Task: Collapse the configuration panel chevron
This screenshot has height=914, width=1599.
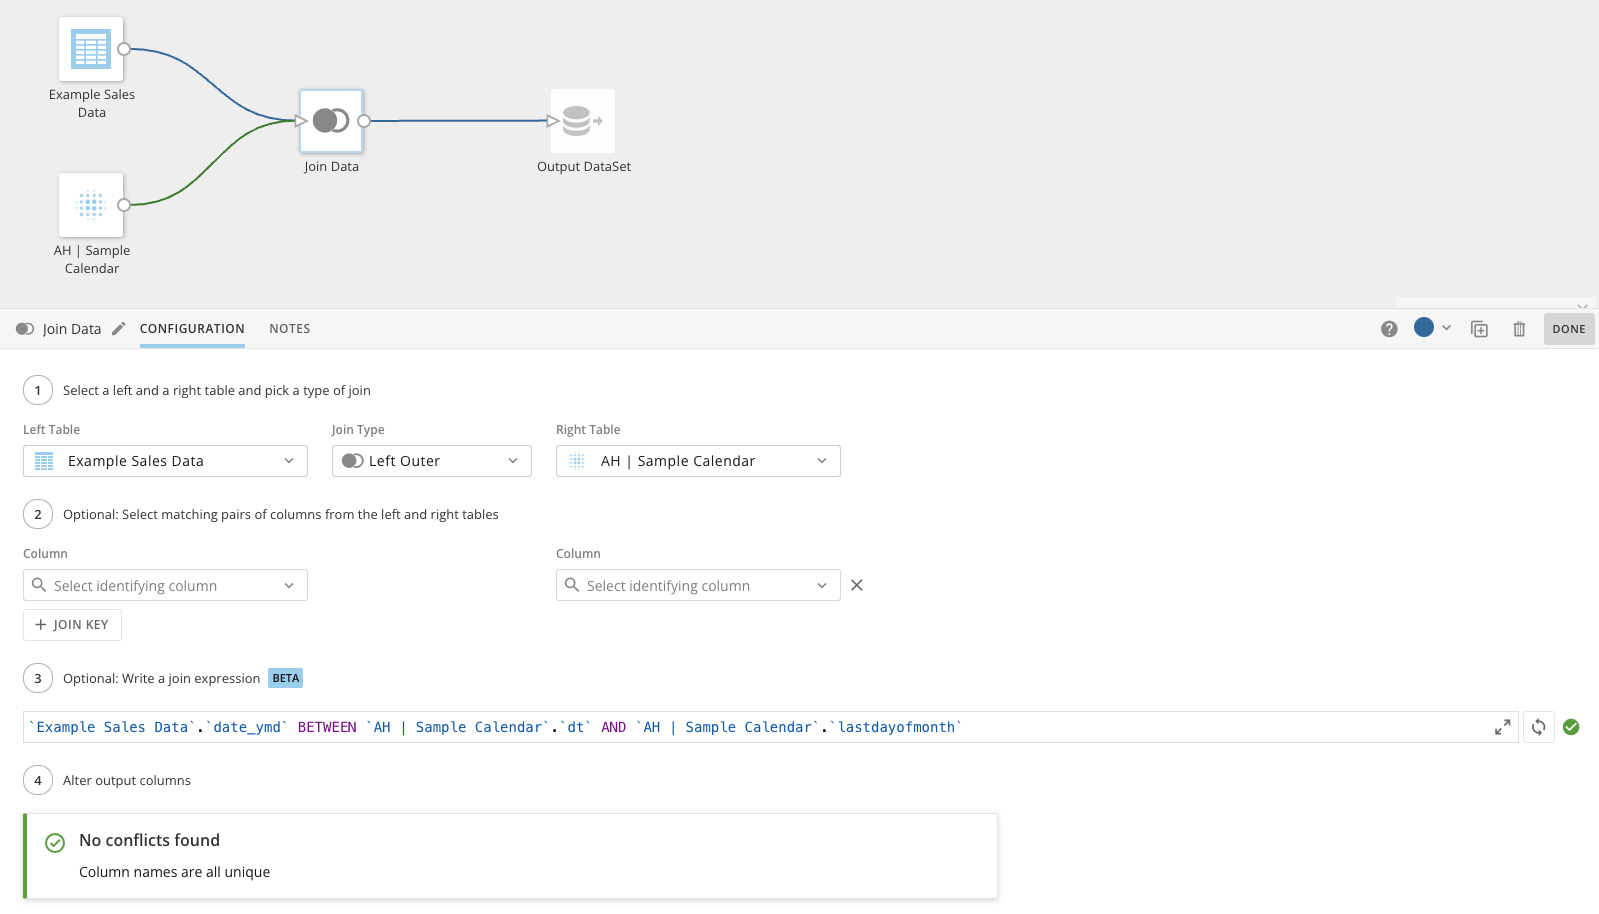Action: pos(1582,306)
